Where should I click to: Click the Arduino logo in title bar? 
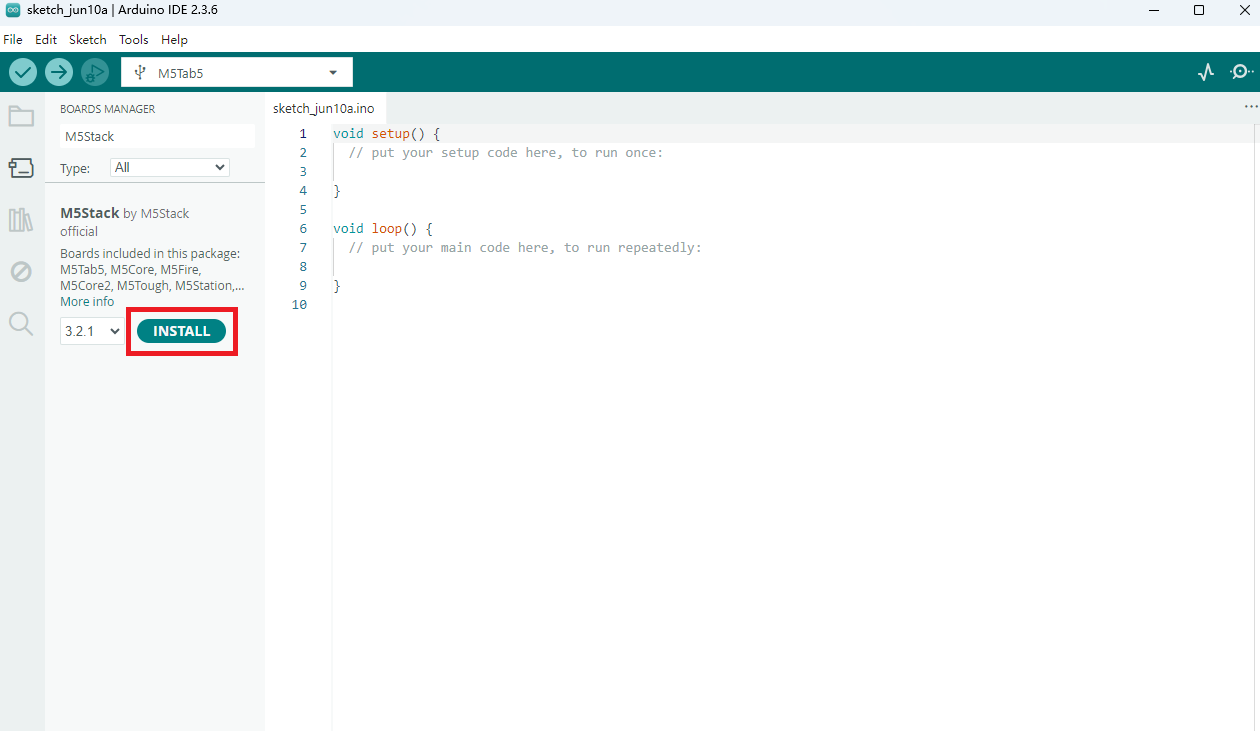coord(13,10)
